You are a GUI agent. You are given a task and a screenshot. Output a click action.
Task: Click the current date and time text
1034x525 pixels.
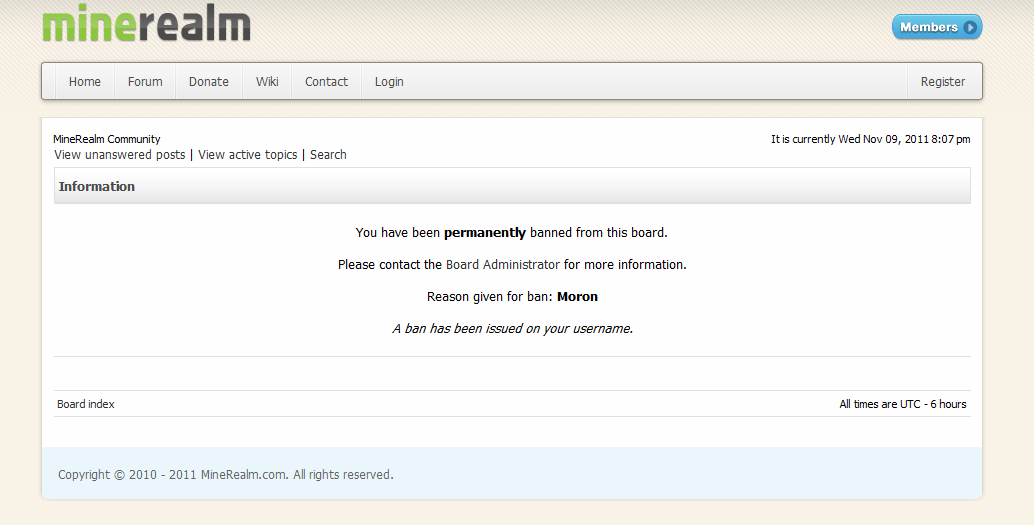click(870, 139)
